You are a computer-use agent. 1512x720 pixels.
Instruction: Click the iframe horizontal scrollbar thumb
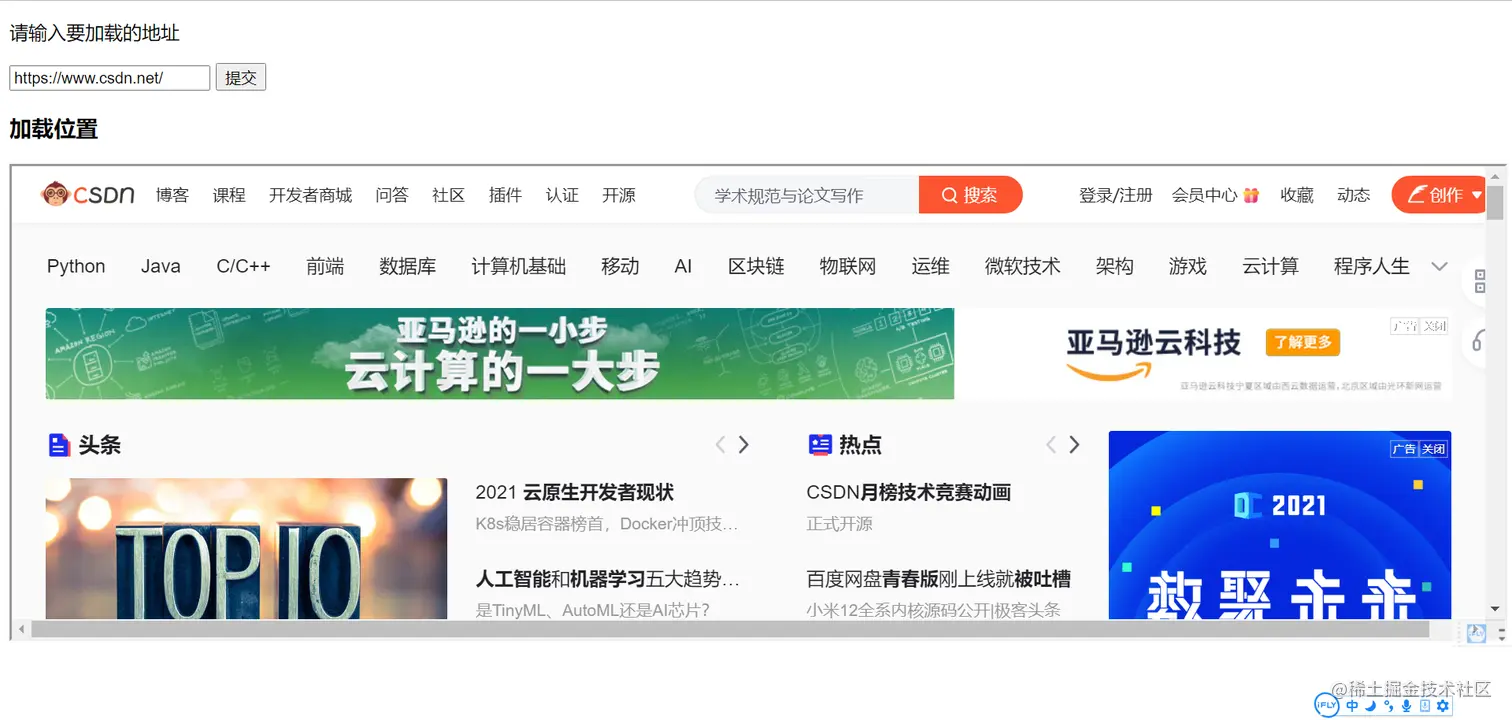730,630
